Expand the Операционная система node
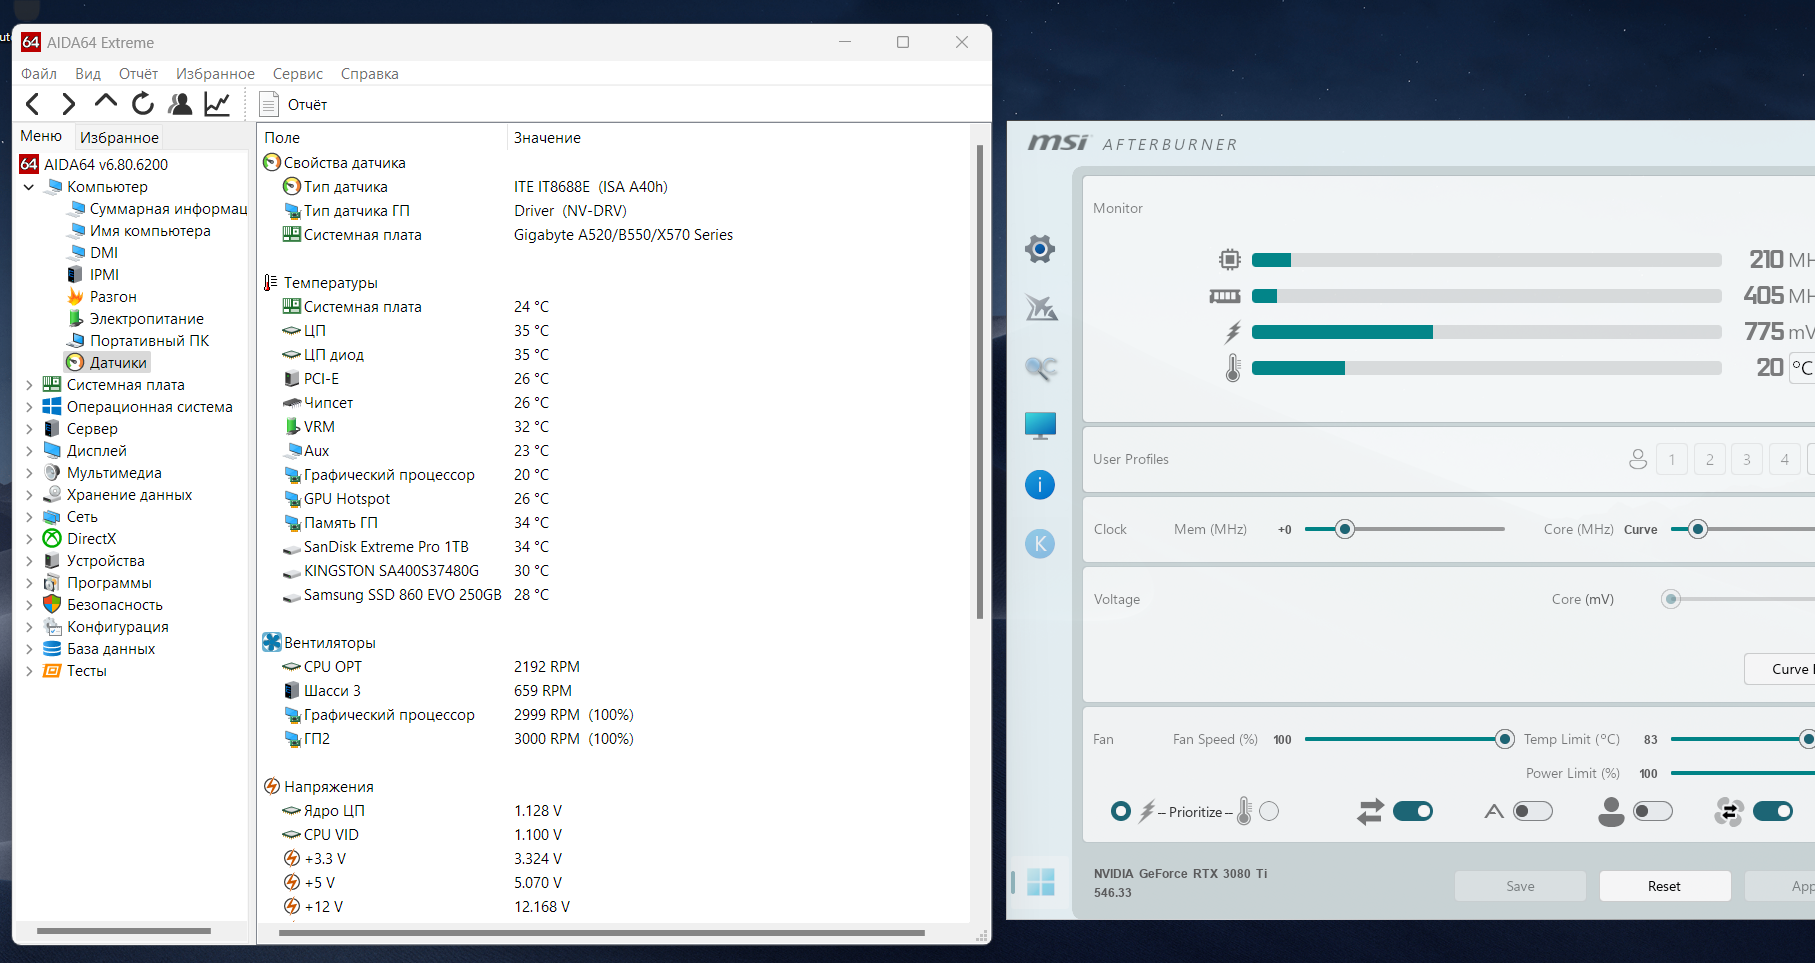Image resolution: width=1815 pixels, height=963 pixels. [29, 407]
